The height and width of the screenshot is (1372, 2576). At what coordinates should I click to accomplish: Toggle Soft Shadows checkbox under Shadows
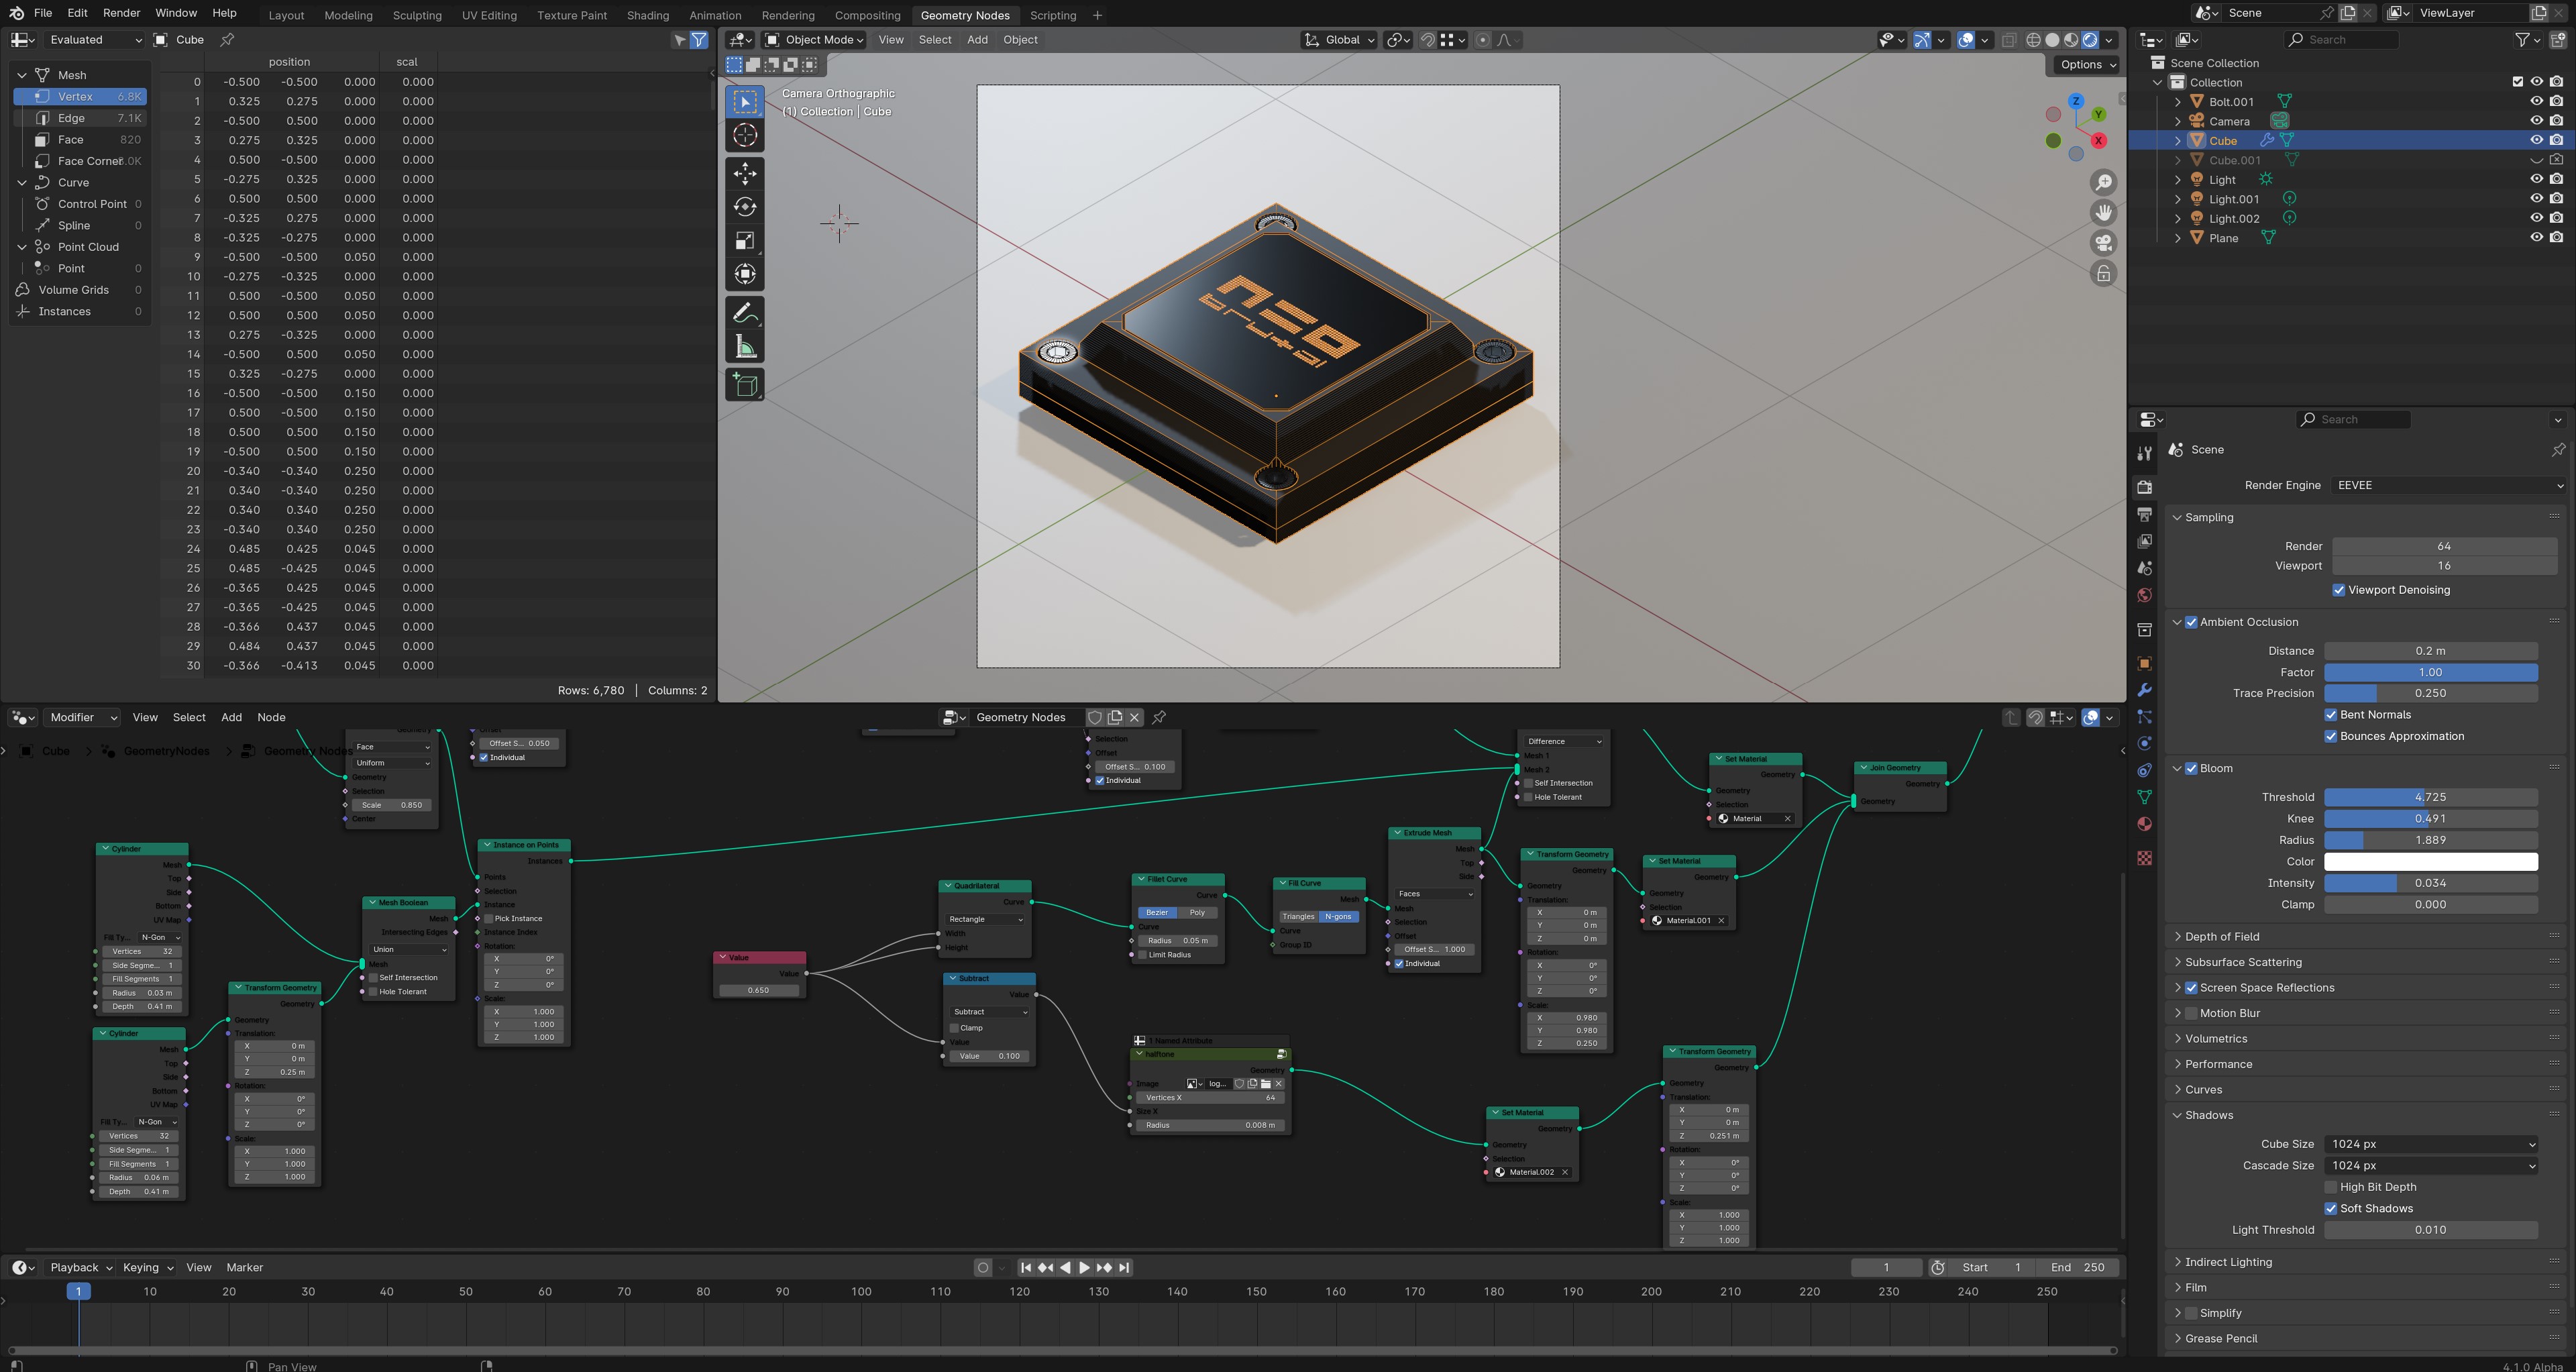(2330, 1208)
